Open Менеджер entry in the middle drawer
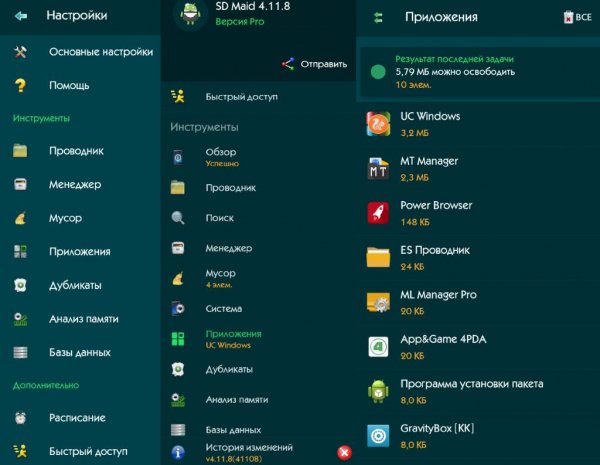Viewport: 600px width, 465px height. click(258, 248)
